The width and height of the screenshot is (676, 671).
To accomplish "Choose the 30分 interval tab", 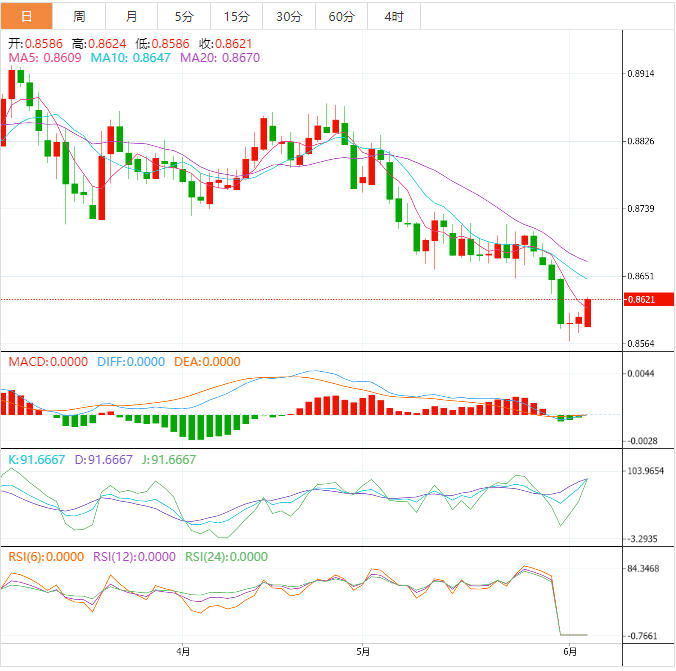I will [x=288, y=16].
